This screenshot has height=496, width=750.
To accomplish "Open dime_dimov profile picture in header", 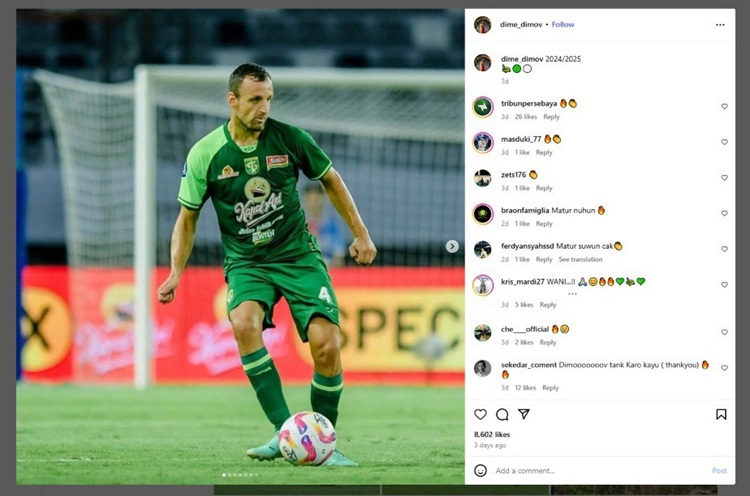I will click(x=482, y=24).
